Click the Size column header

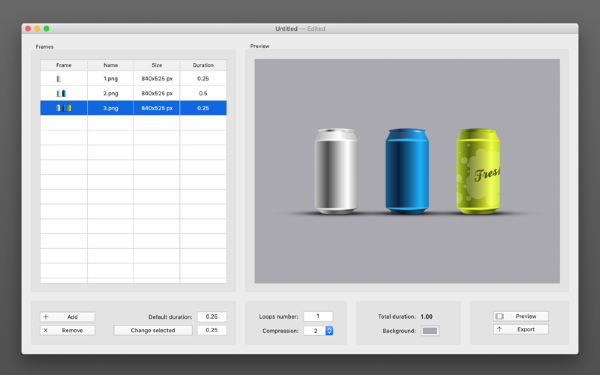click(157, 65)
